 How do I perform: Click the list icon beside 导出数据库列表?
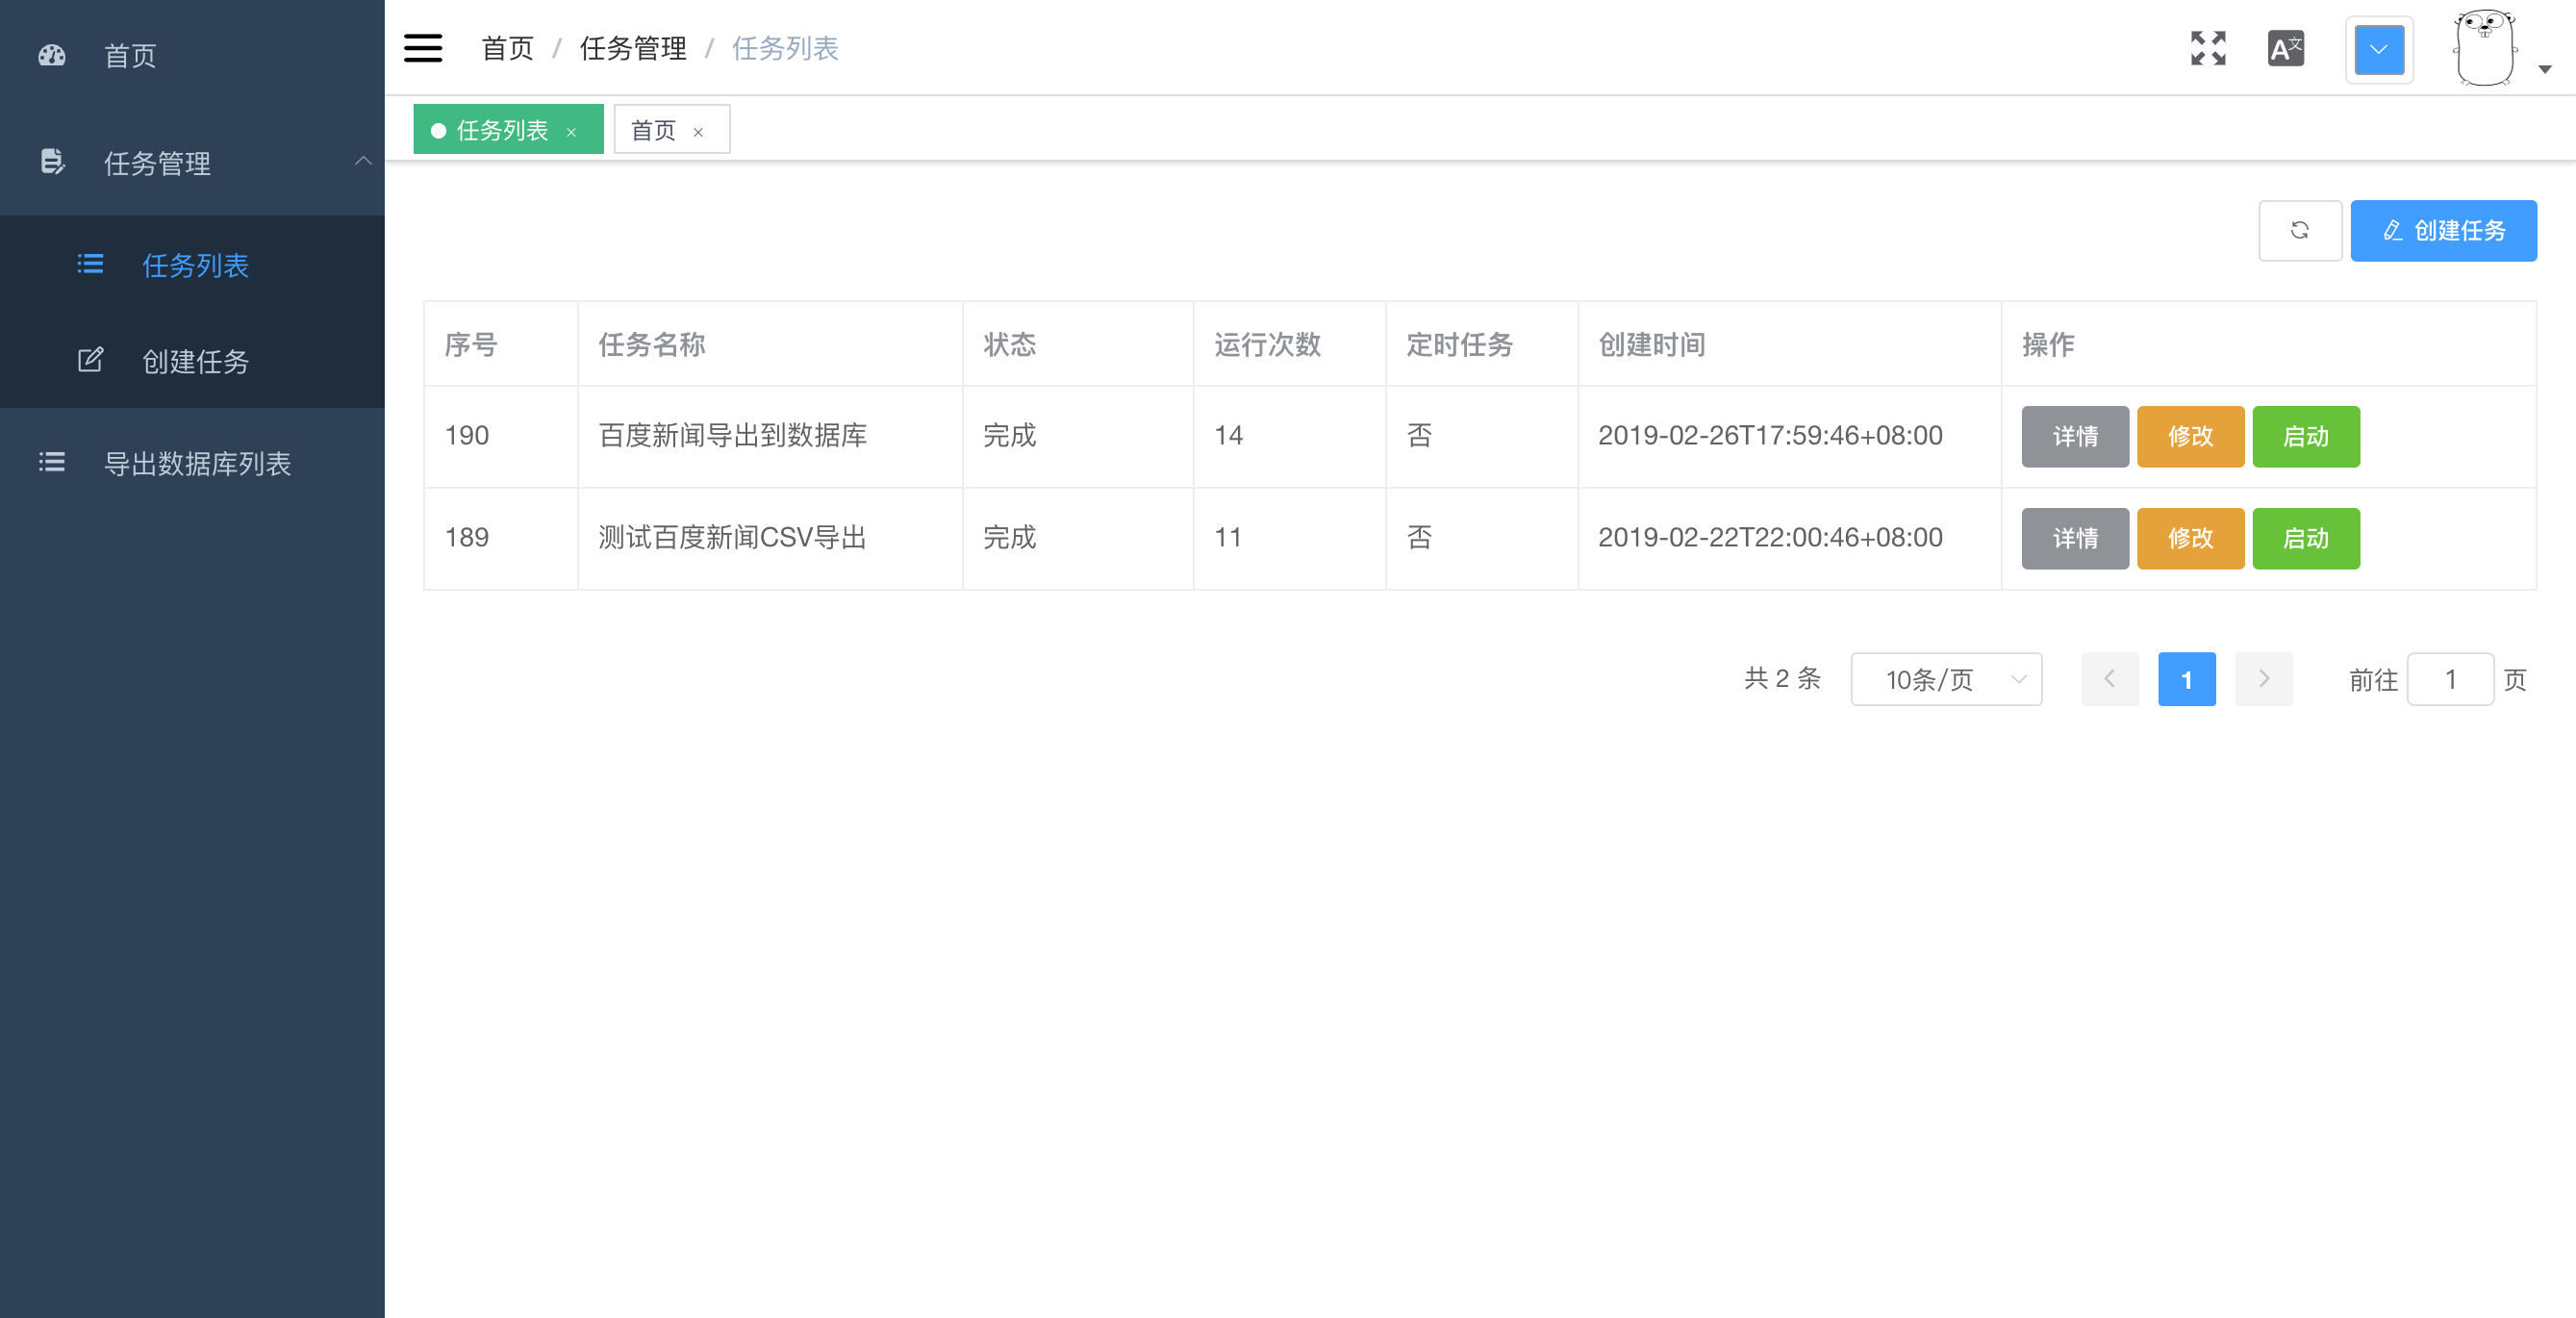coord(52,463)
